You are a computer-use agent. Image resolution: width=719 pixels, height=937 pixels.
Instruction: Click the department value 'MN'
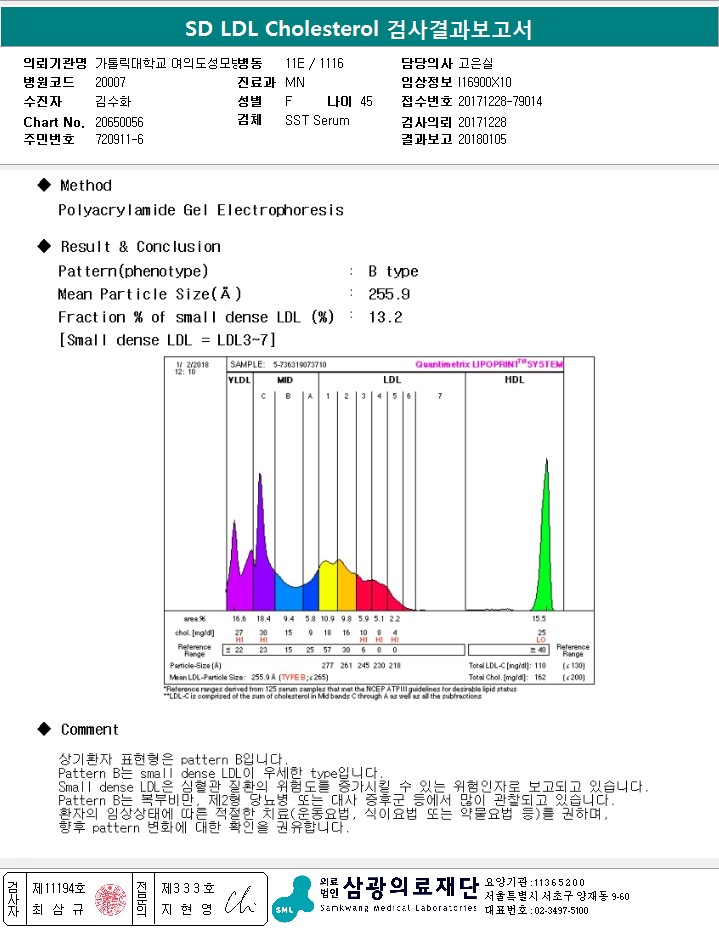[x=295, y=82]
